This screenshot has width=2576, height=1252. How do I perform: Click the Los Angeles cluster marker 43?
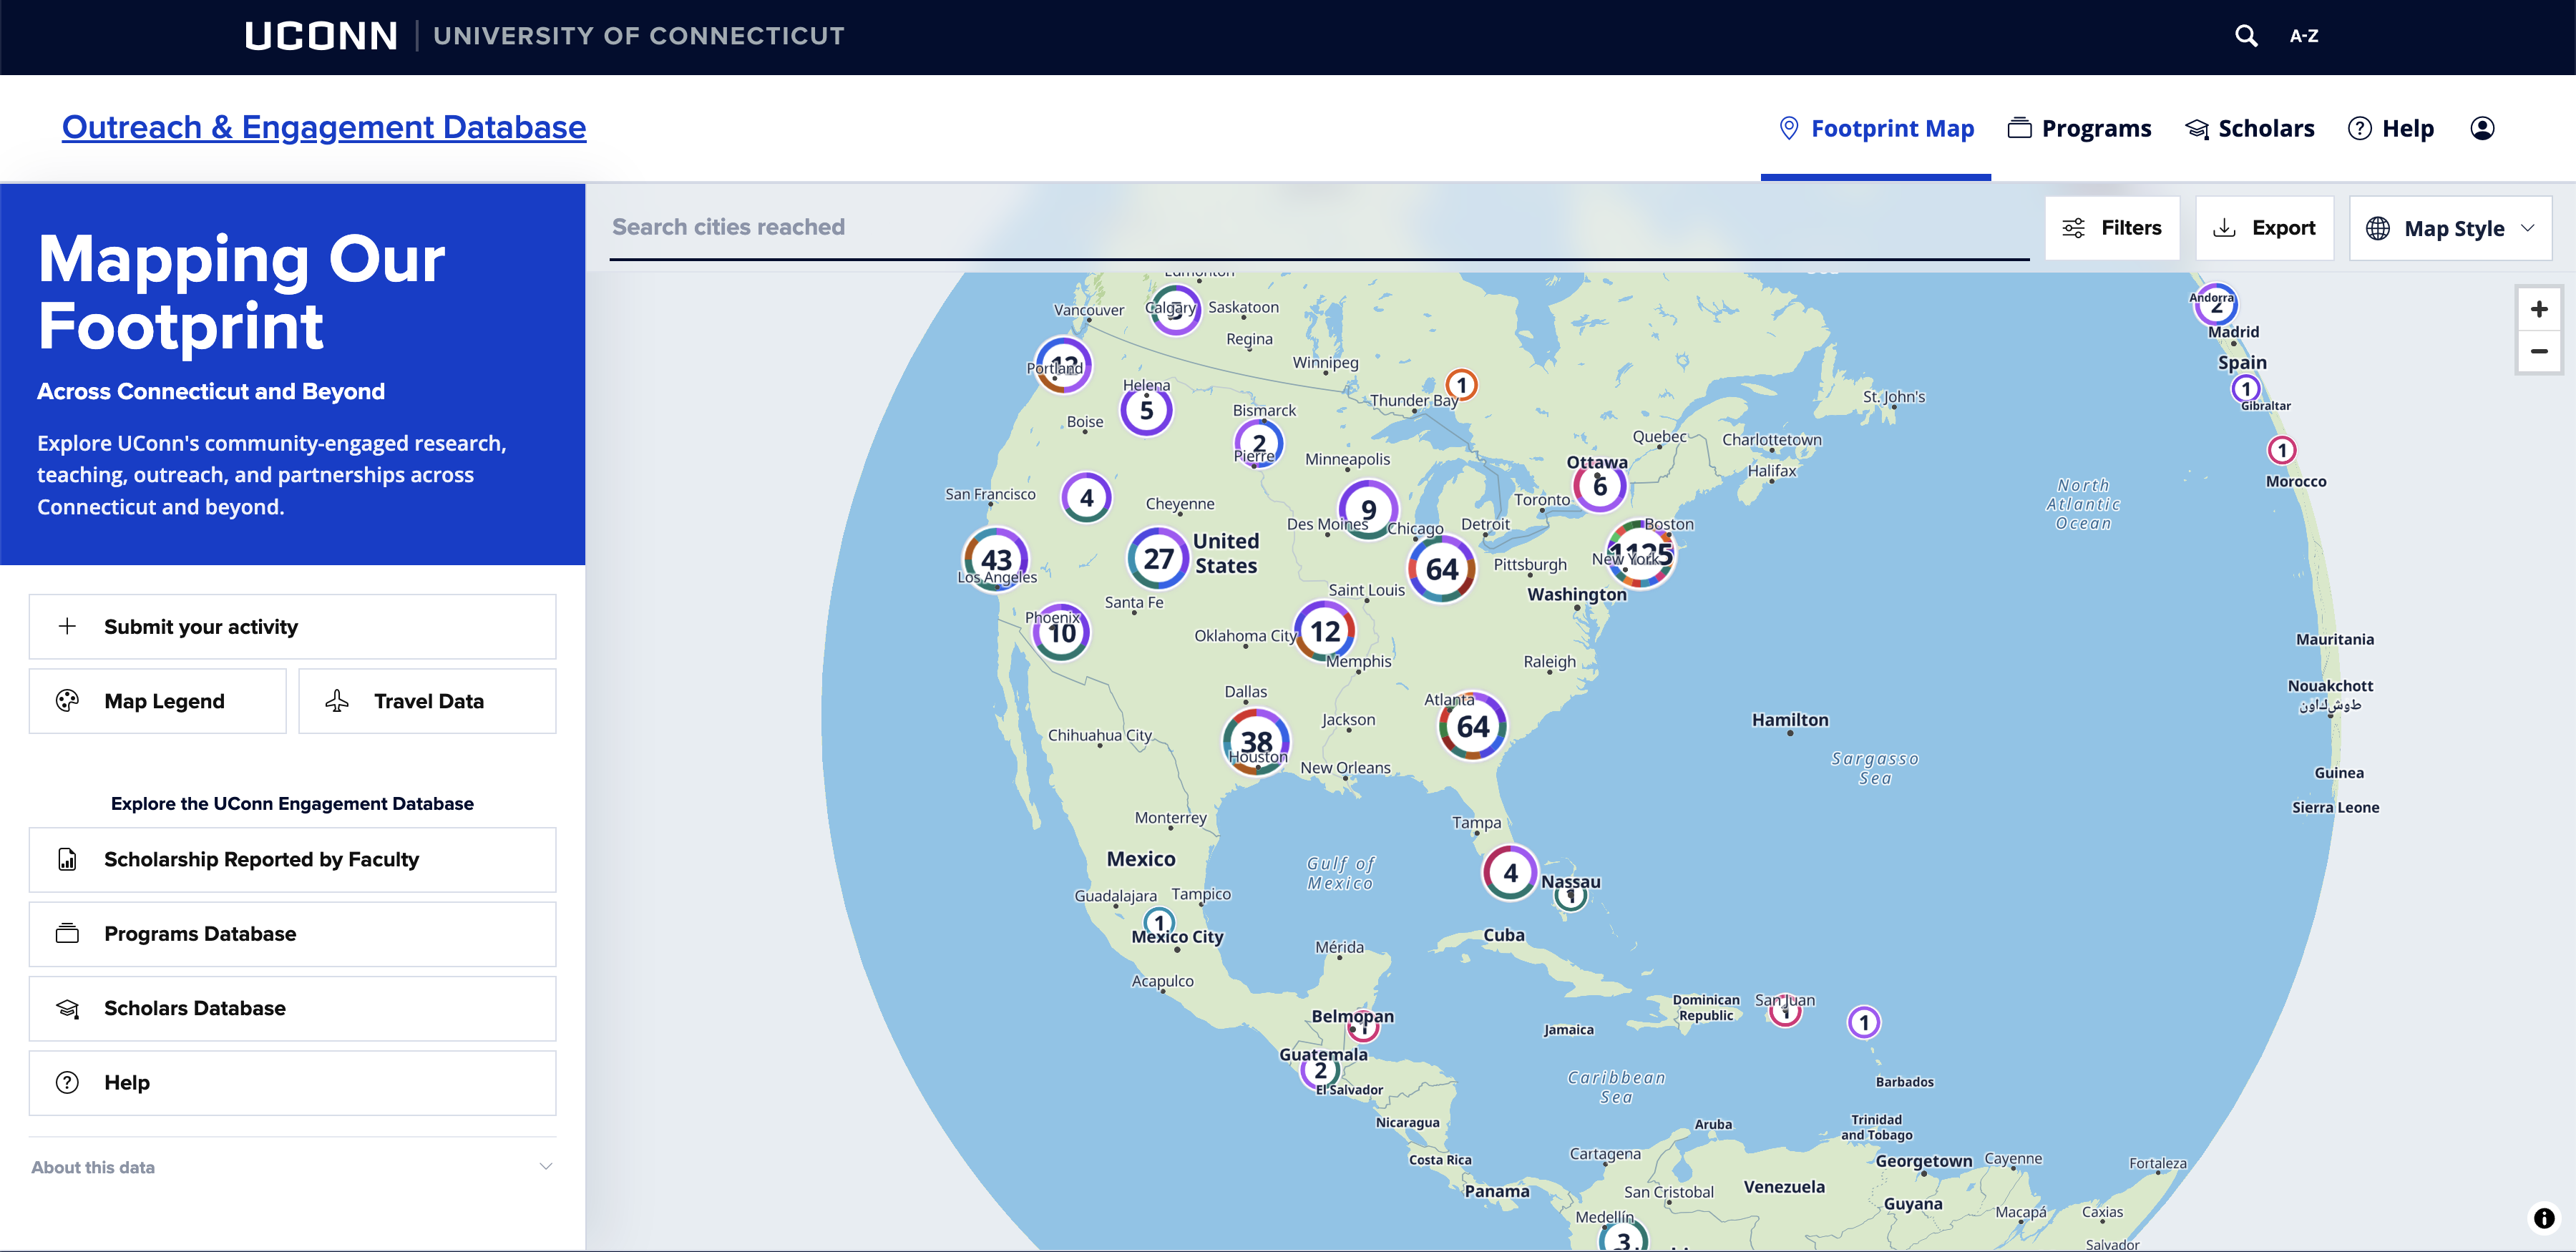[996, 559]
